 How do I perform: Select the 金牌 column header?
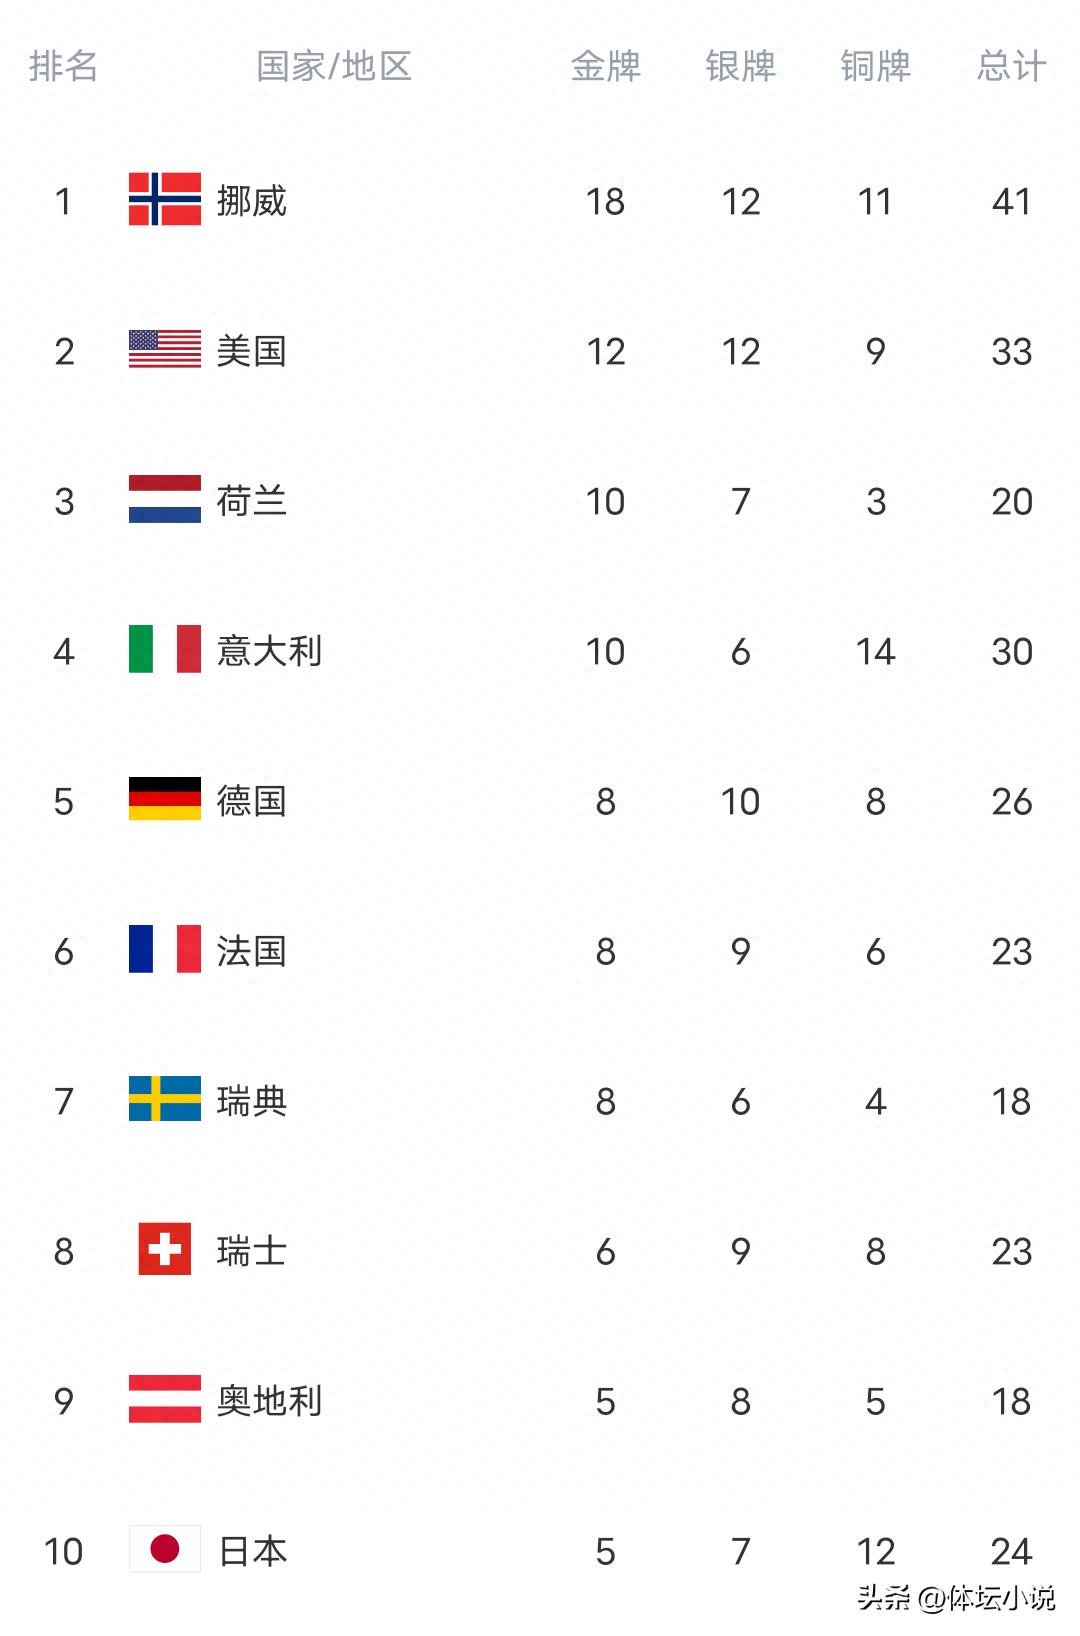605,66
